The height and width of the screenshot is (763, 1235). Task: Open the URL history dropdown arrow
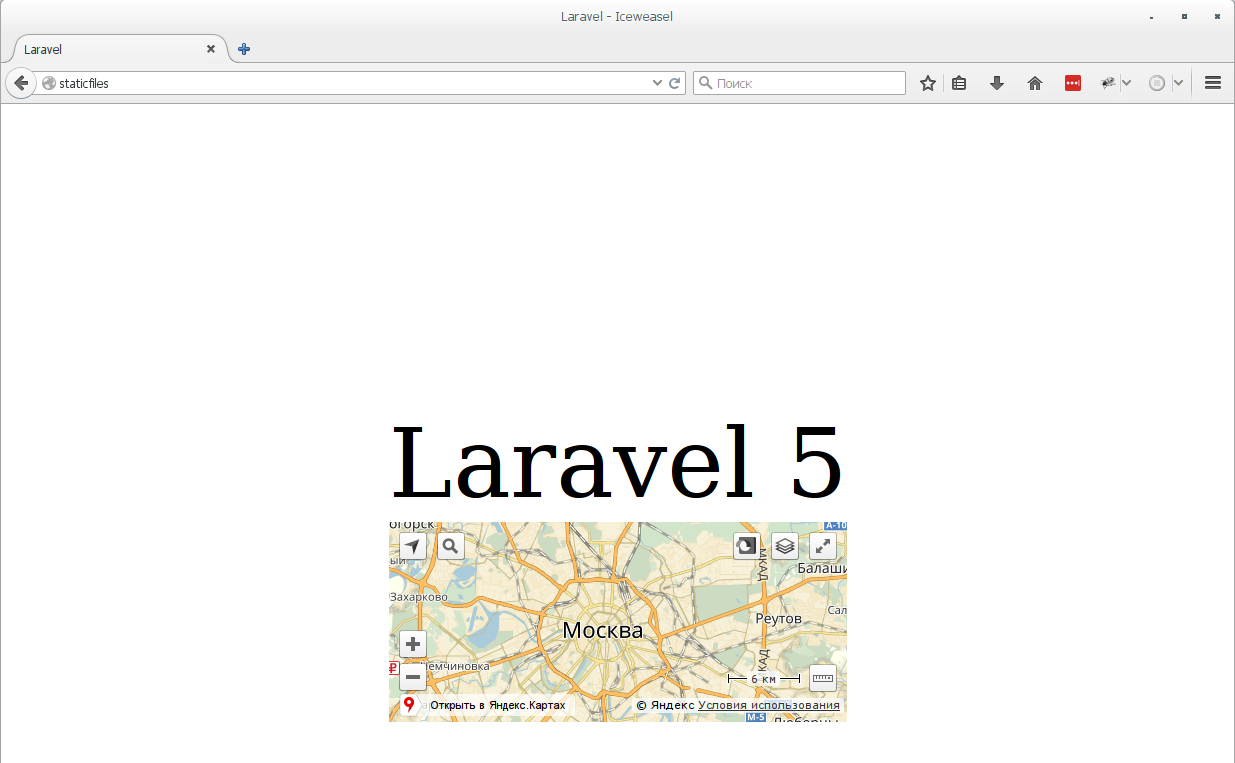[x=657, y=84]
